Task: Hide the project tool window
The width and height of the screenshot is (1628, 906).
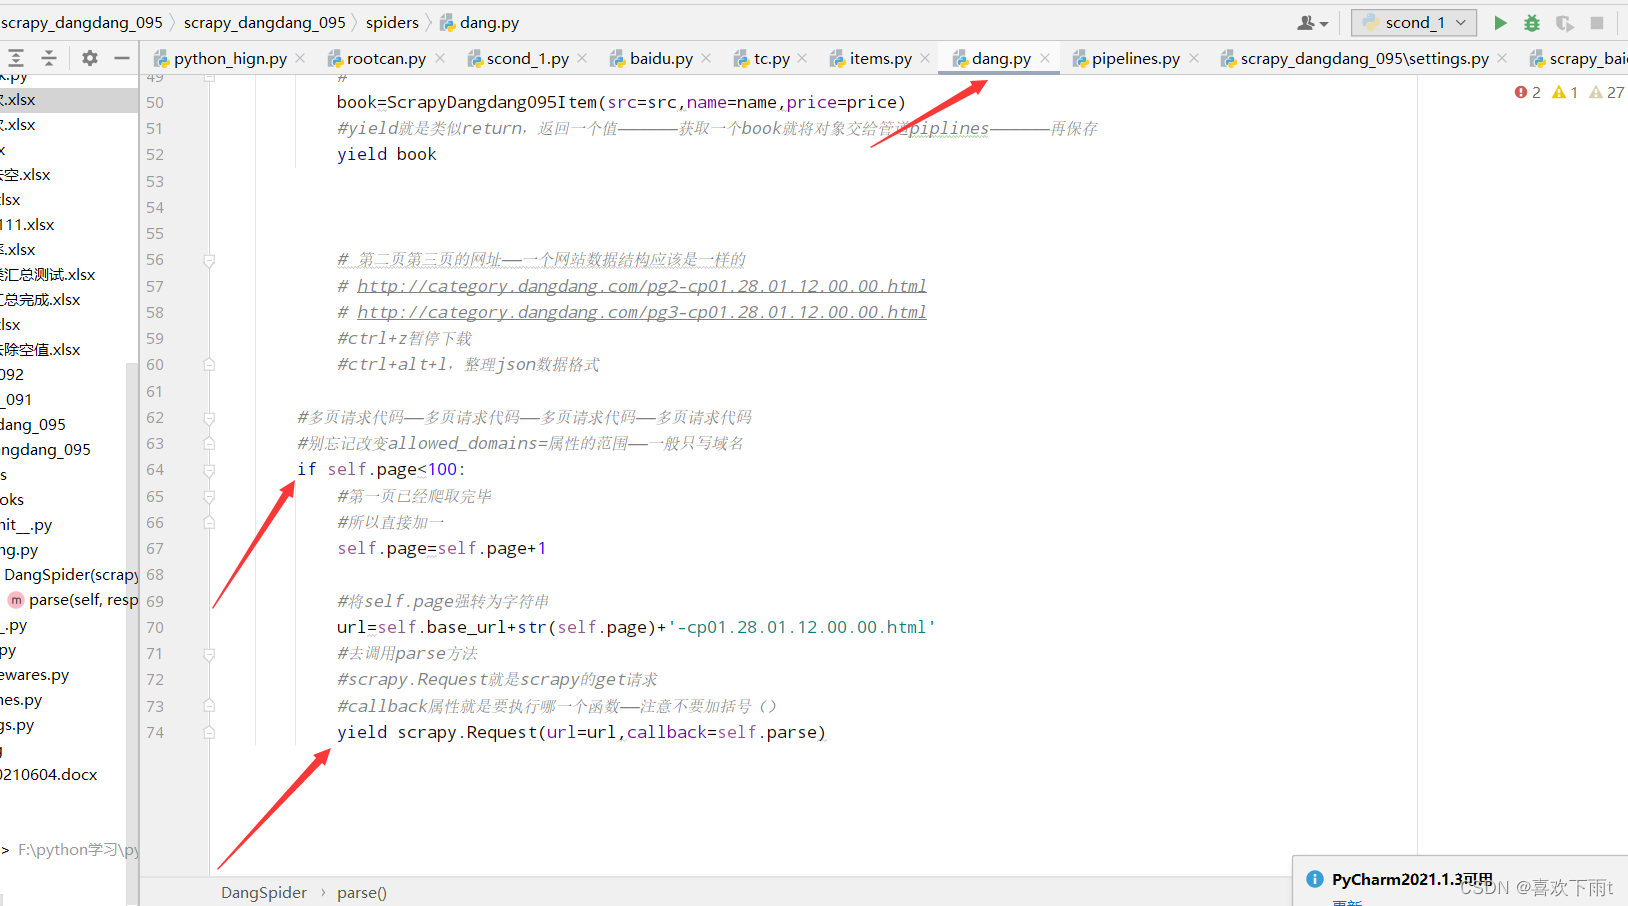Action: pyautogui.click(x=122, y=58)
